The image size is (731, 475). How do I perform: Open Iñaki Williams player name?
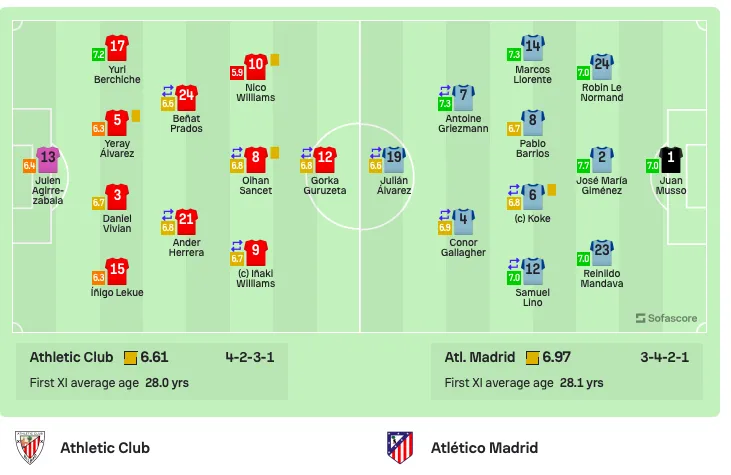tap(255, 278)
